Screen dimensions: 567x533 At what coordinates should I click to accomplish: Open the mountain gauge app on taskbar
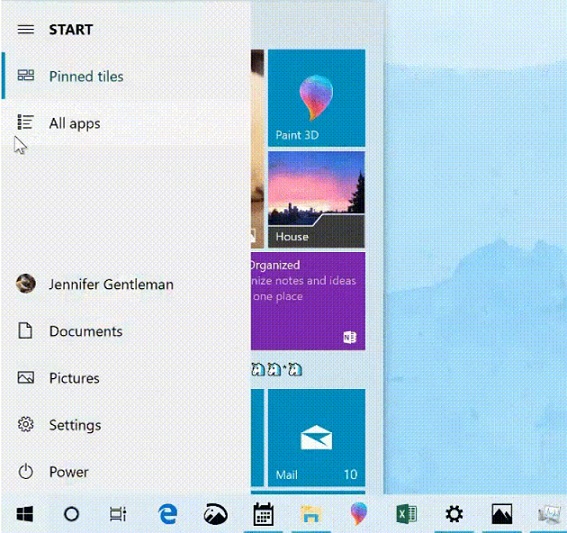216,514
